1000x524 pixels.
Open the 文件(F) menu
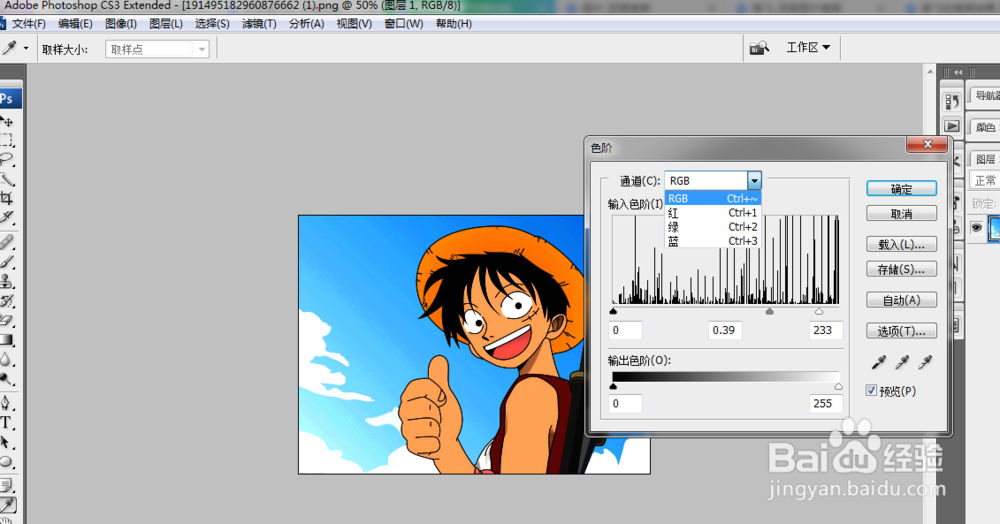[x=29, y=24]
